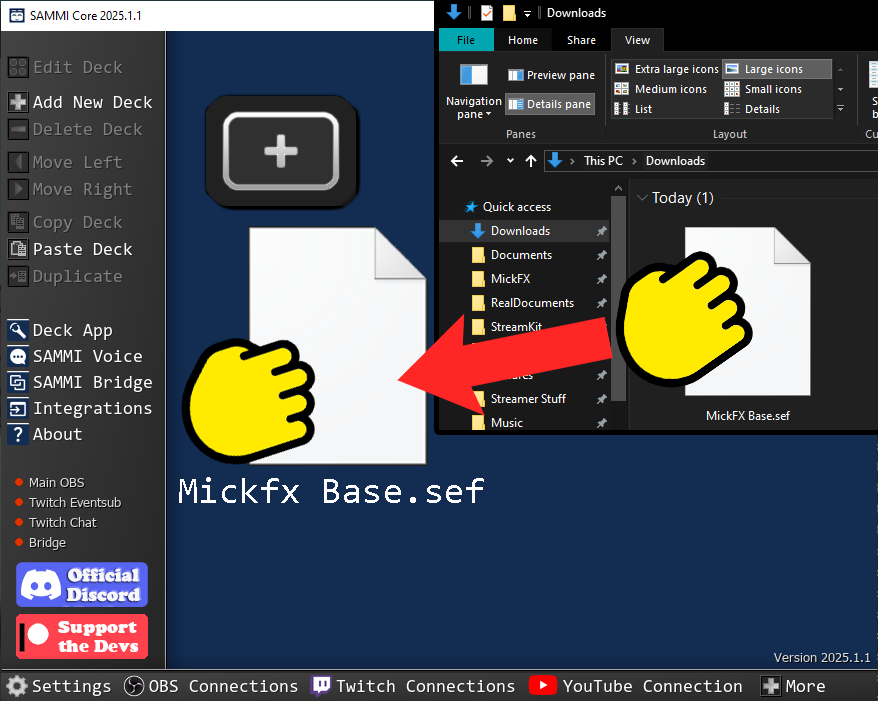Click the Add New Deck plus icon
This screenshot has width=878, height=701.
coord(18,102)
